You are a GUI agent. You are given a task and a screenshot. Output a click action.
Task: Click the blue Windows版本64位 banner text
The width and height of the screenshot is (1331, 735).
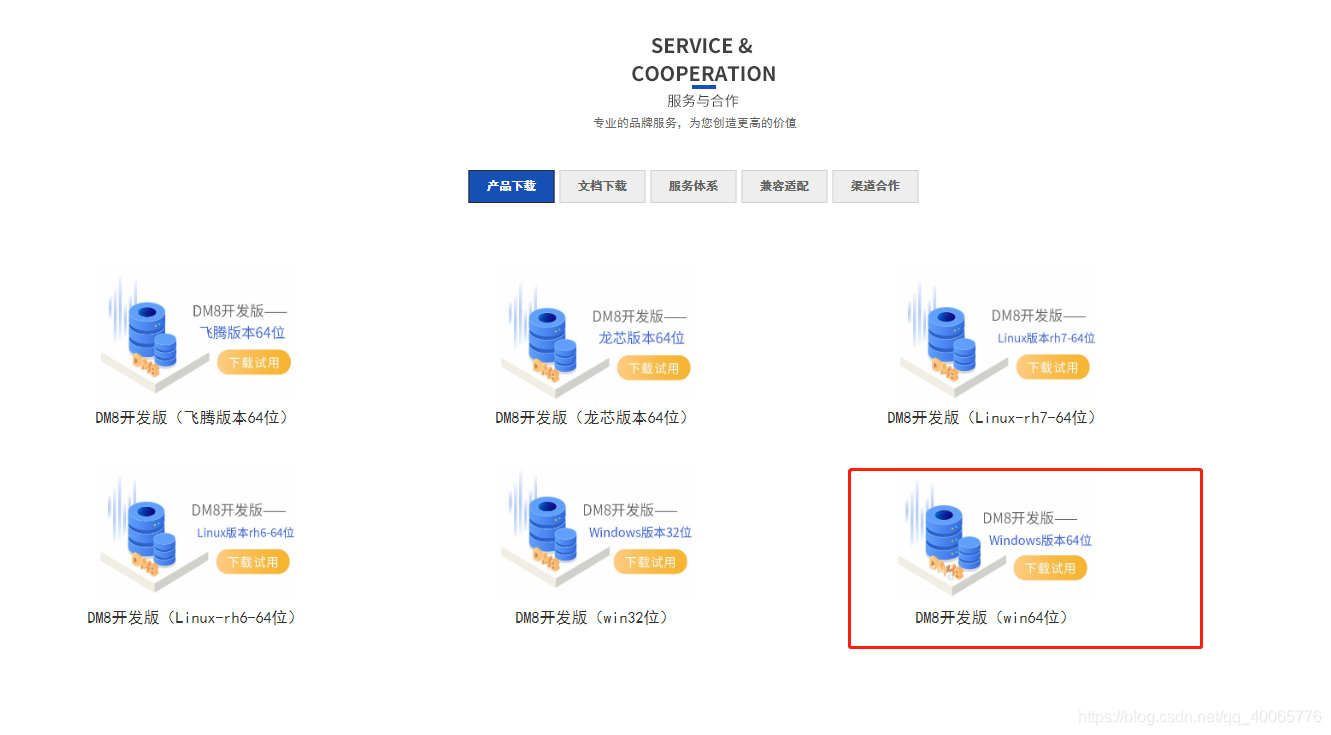[x=1040, y=540]
